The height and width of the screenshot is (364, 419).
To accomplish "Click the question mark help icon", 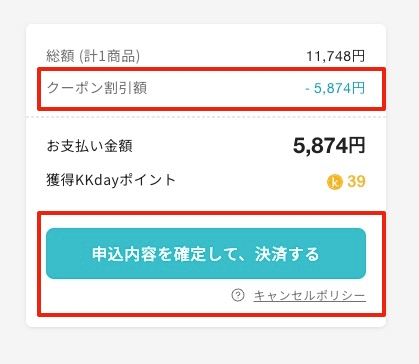I will coord(238,295).
